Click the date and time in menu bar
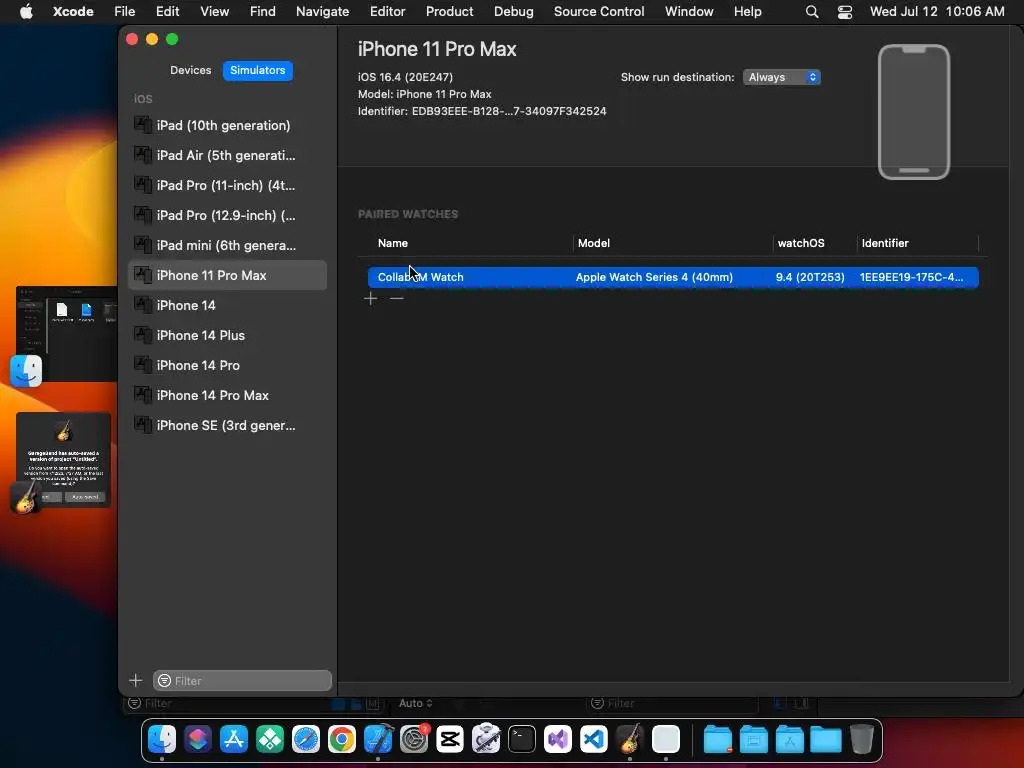 tap(937, 12)
